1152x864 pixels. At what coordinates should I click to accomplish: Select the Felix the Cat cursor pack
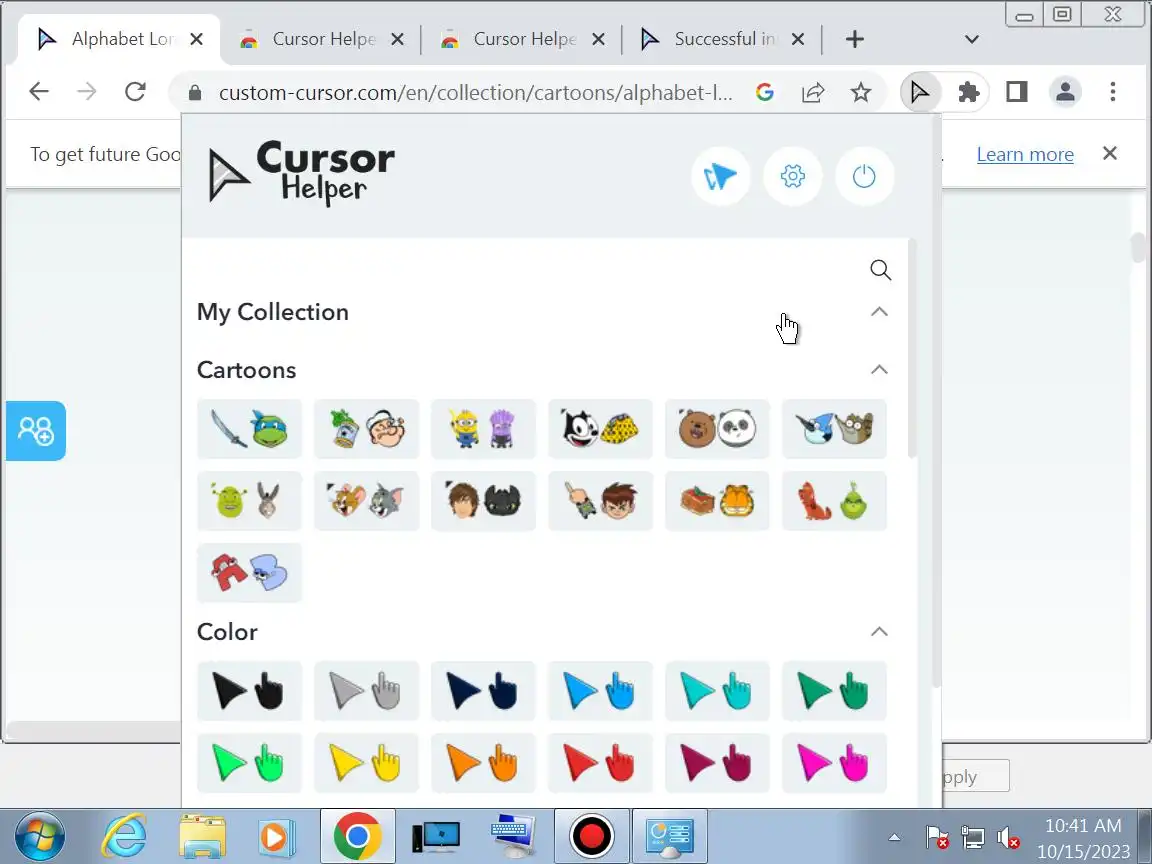click(600, 429)
